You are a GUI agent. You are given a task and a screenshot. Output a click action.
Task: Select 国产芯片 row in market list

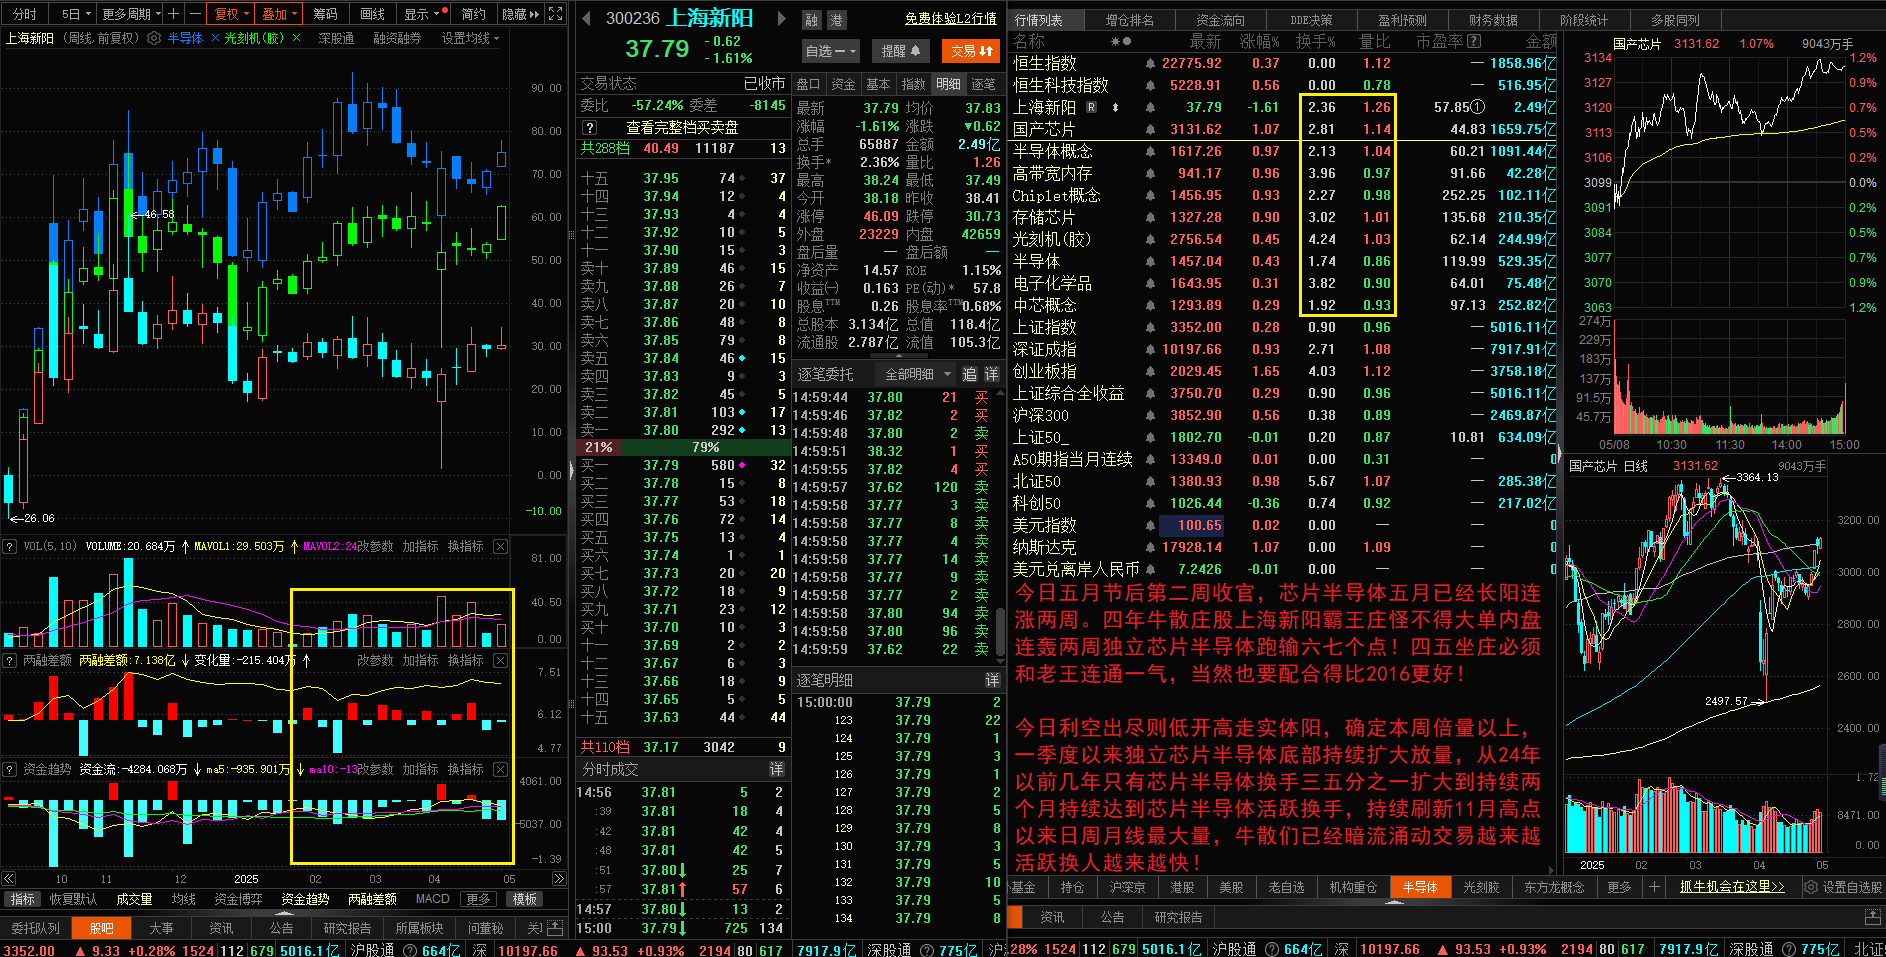point(1283,129)
